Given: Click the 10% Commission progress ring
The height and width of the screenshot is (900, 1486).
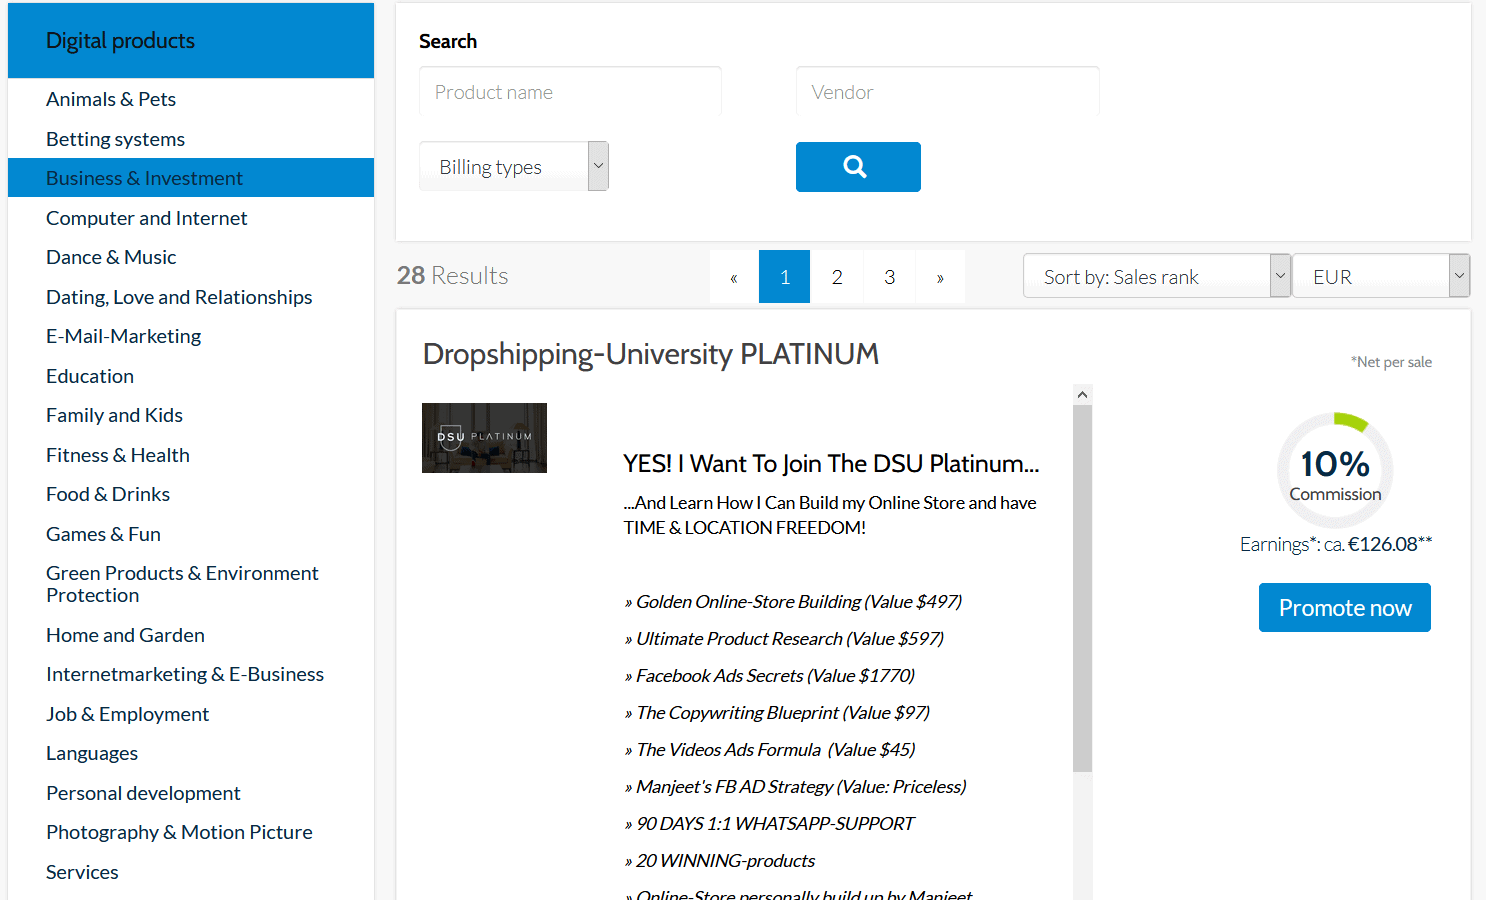Looking at the screenshot, I should coord(1335,470).
